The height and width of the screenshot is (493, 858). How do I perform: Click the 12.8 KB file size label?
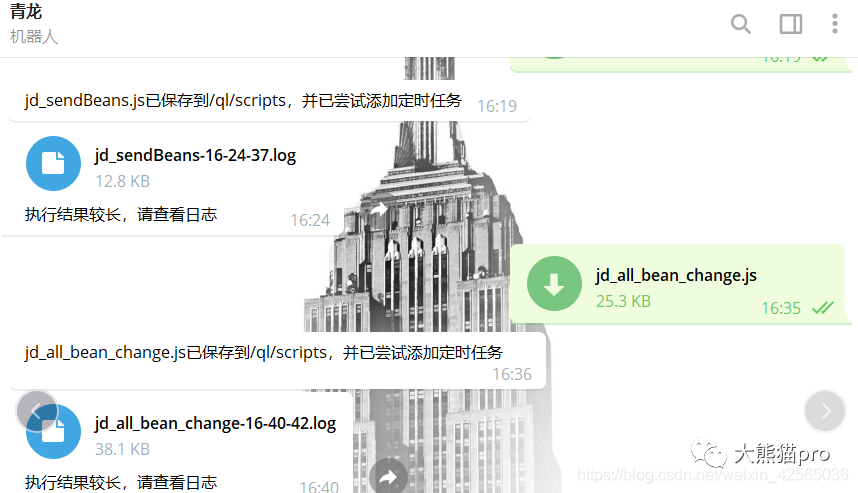click(x=123, y=181)
